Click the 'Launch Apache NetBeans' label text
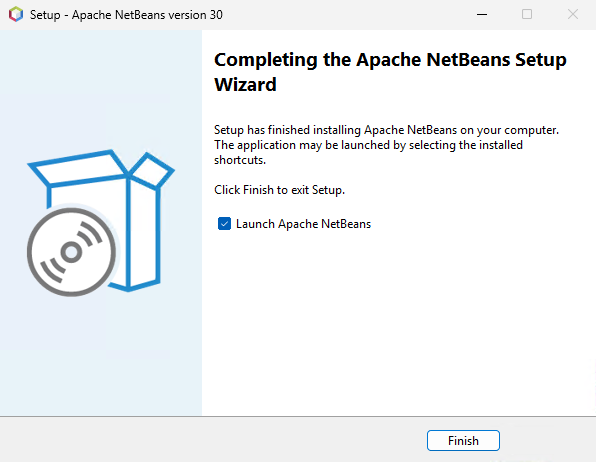The image size is (596, 462). click(x=303, y=224)
